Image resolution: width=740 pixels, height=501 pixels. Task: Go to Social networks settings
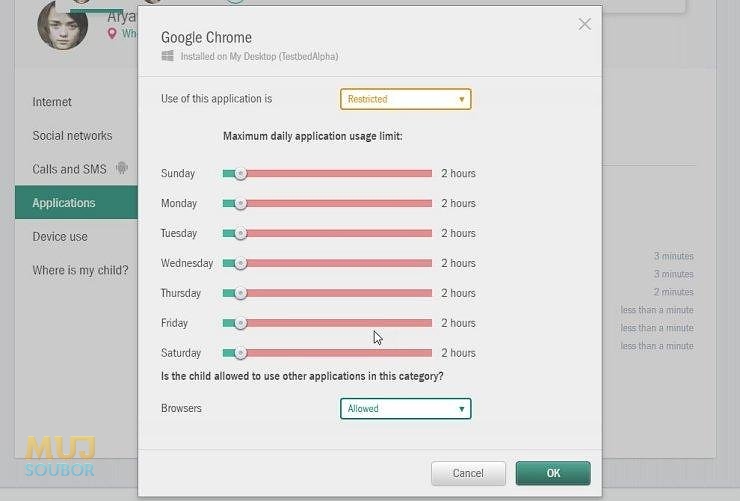[x=72, y=136]
